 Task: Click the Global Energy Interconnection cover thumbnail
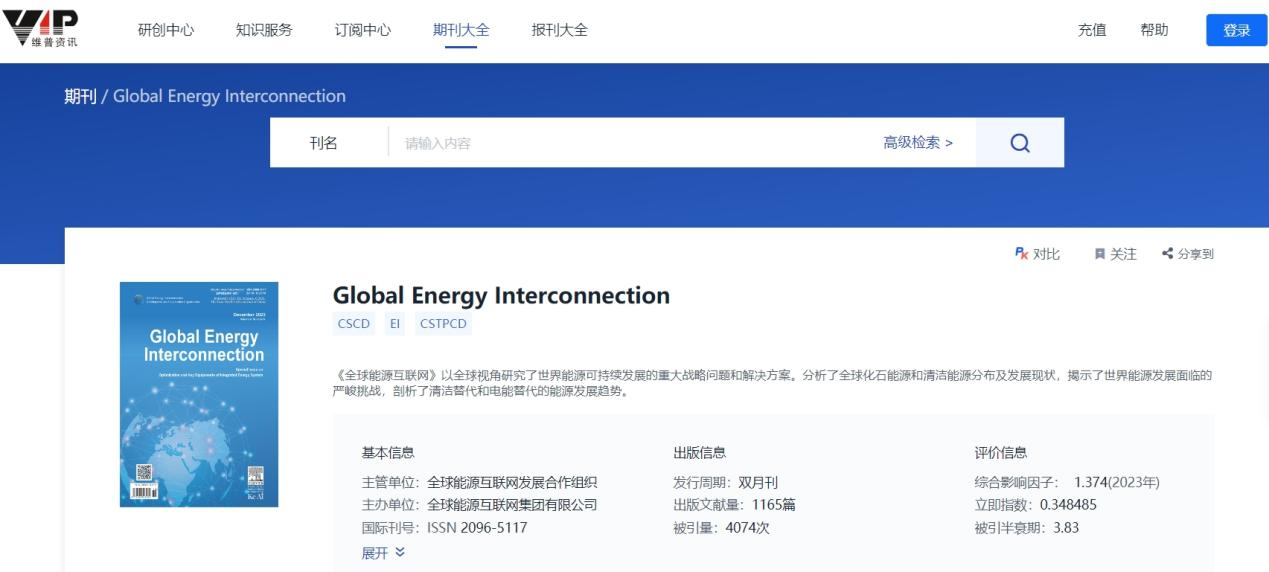pos(199,394)
